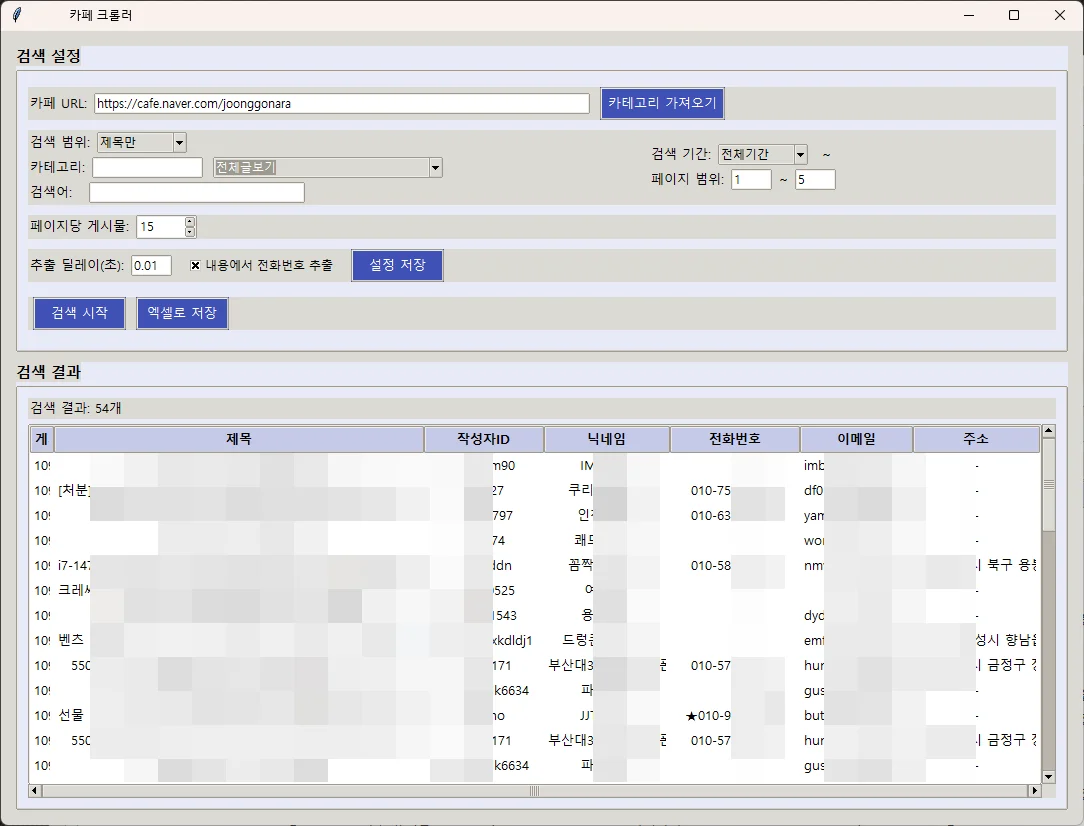Increase 페이지당 게시물 with up arrow

click(190, 222)
